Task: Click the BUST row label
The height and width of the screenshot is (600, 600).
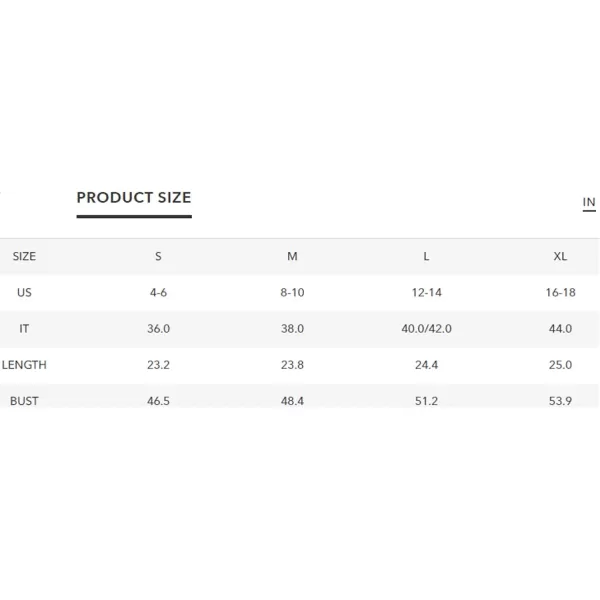Action: 24,401
